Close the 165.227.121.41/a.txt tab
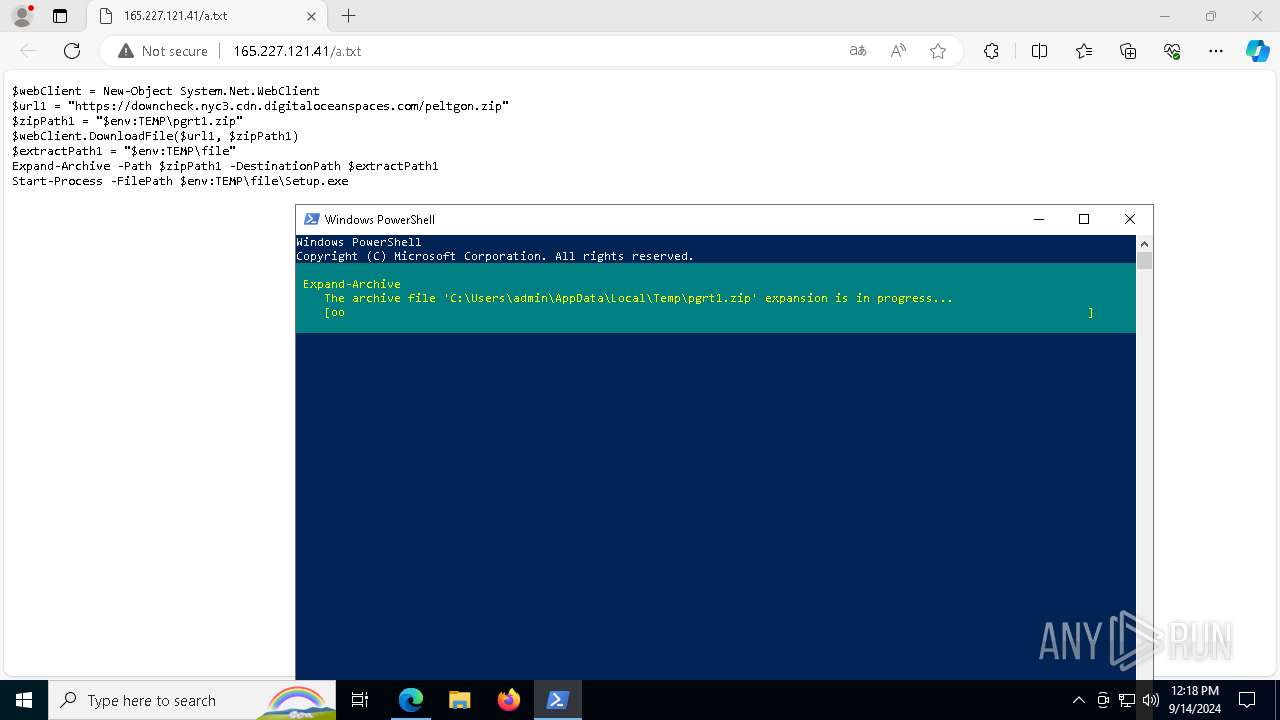1280x720 pixels. pos(311,16)
